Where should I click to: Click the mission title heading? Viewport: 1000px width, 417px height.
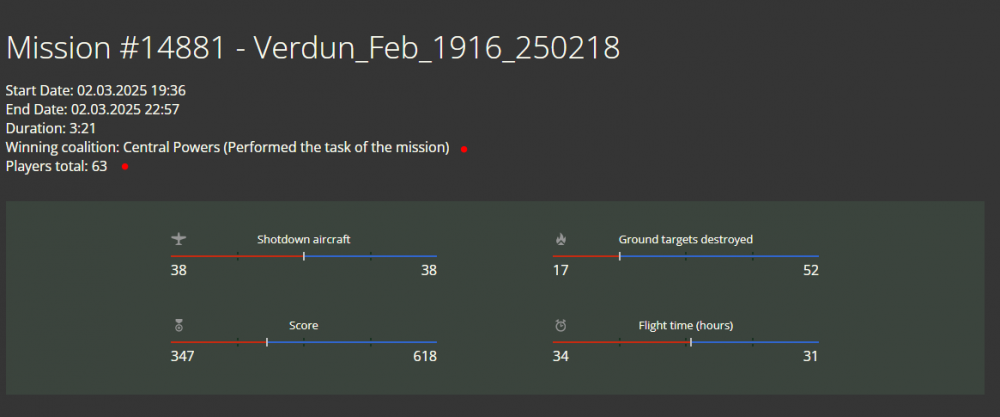click(313, 48)
